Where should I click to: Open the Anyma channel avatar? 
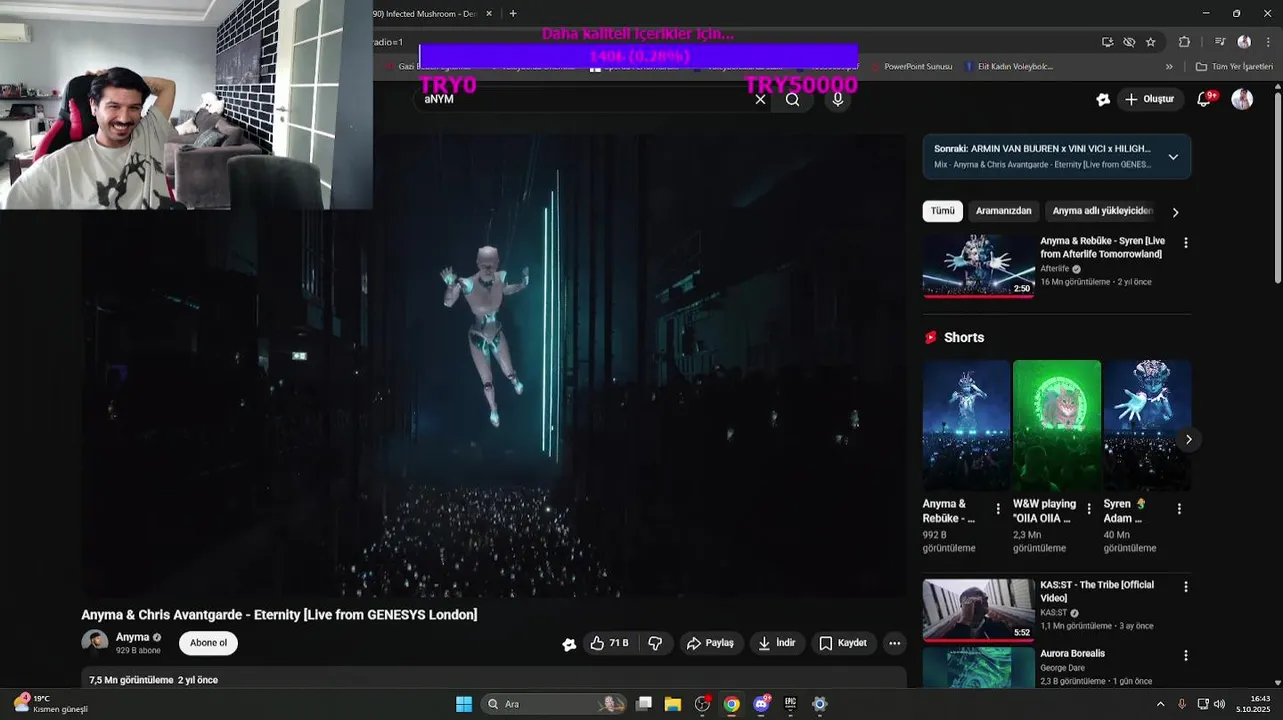click(95, 642)
